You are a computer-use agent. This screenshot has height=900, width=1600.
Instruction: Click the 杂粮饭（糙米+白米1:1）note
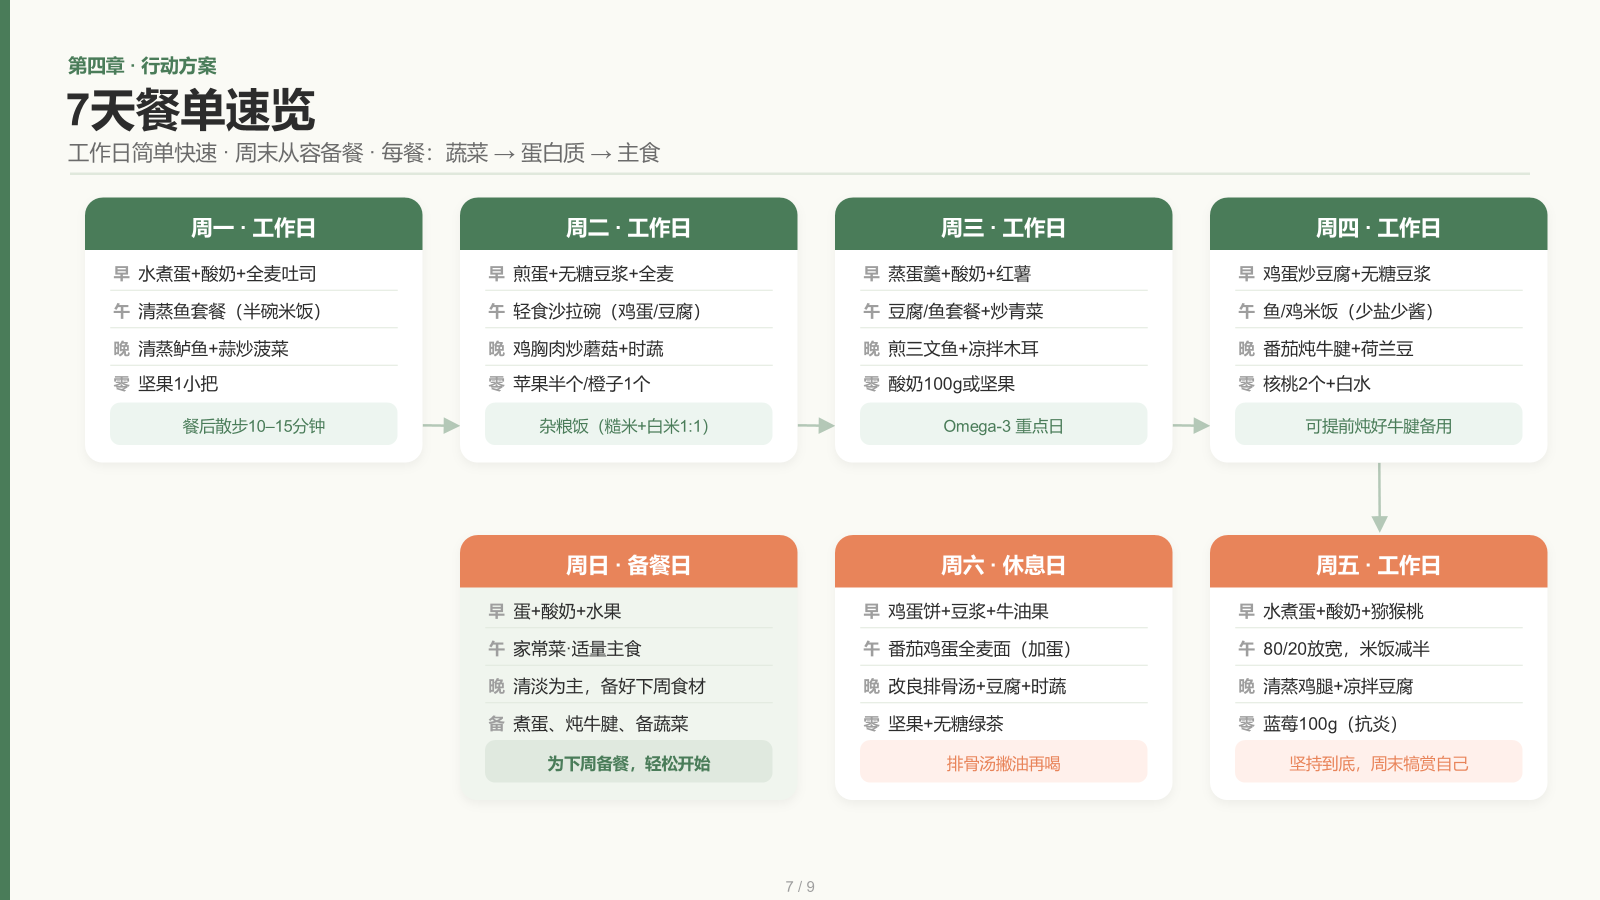click(629, 425)
